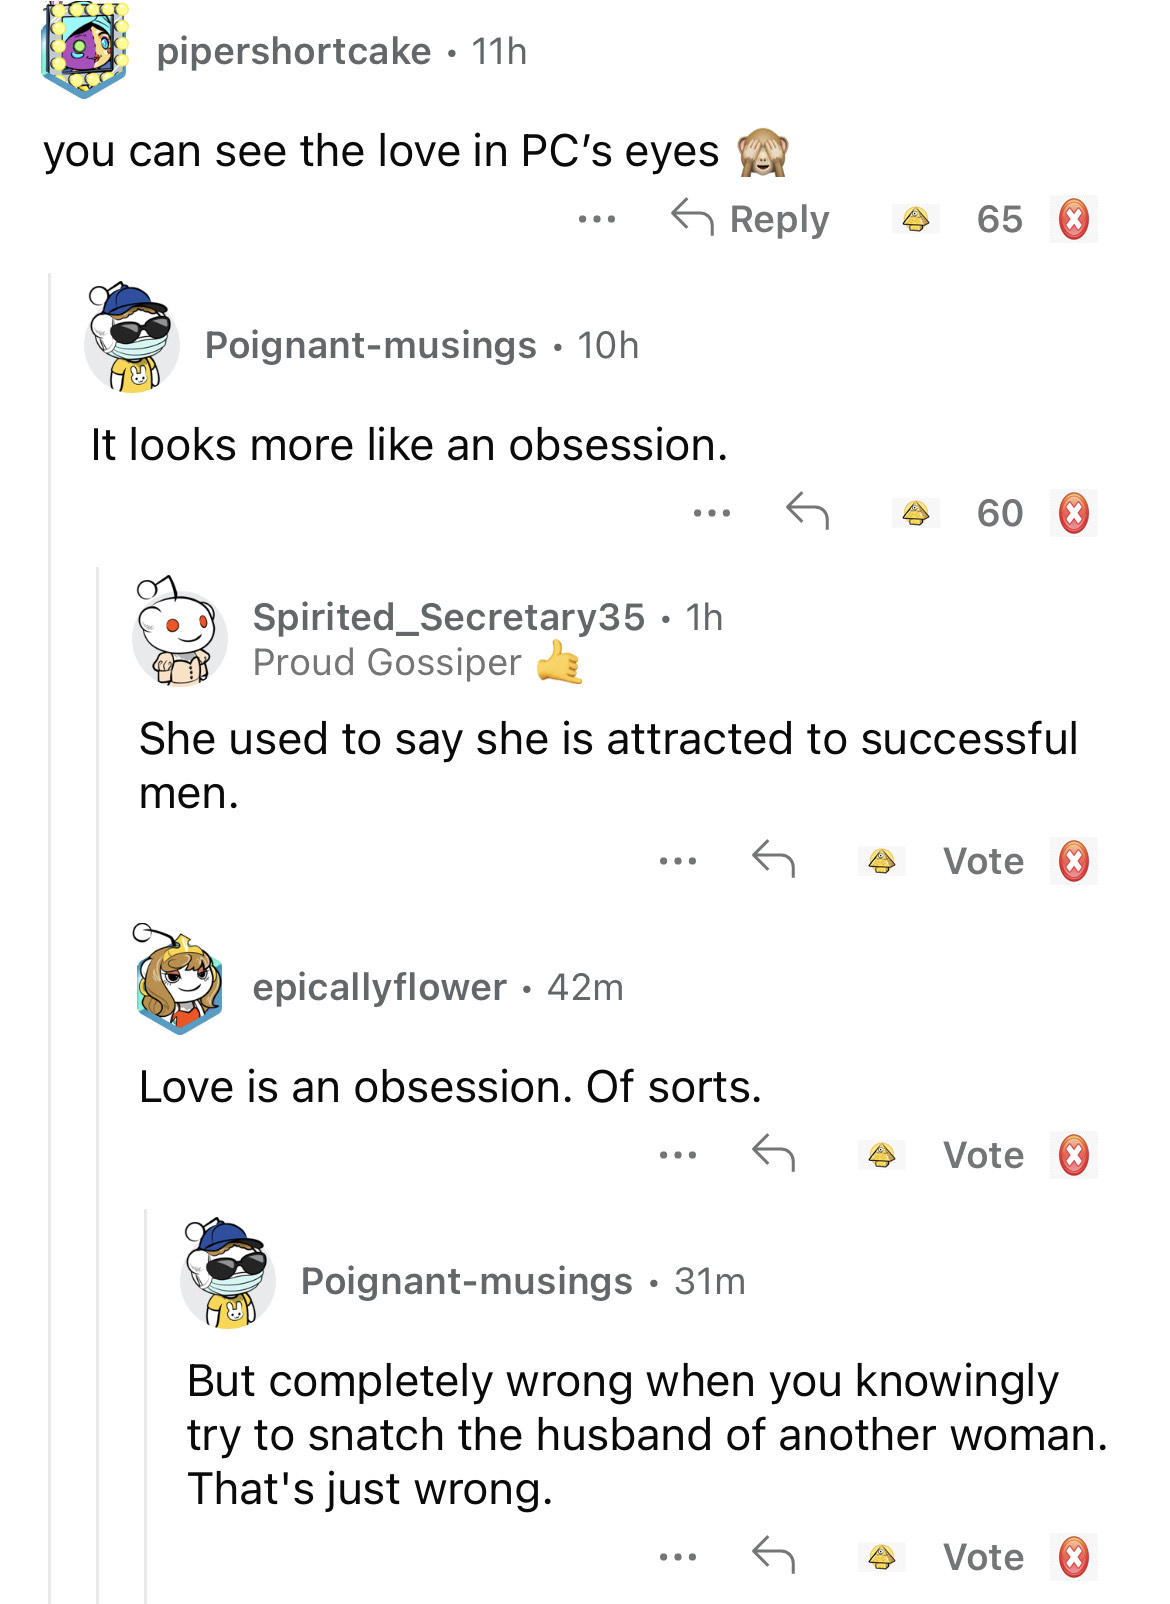Downvote epicallyflower's comment
This screenshot has height=1604, width=1170.
pos(1073,1155)
